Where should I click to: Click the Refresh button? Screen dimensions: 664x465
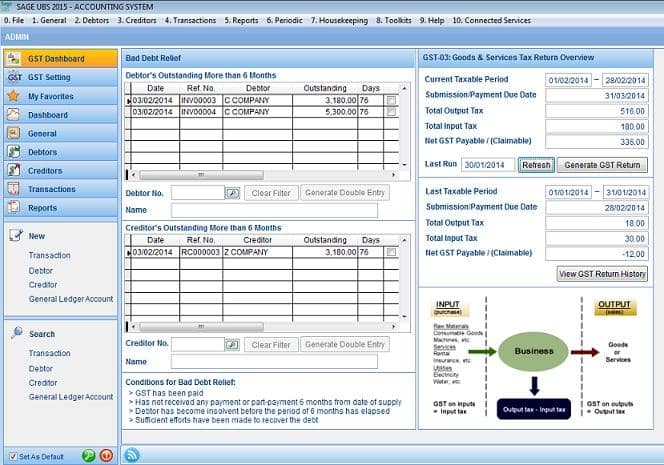click(x=536, y=165)
